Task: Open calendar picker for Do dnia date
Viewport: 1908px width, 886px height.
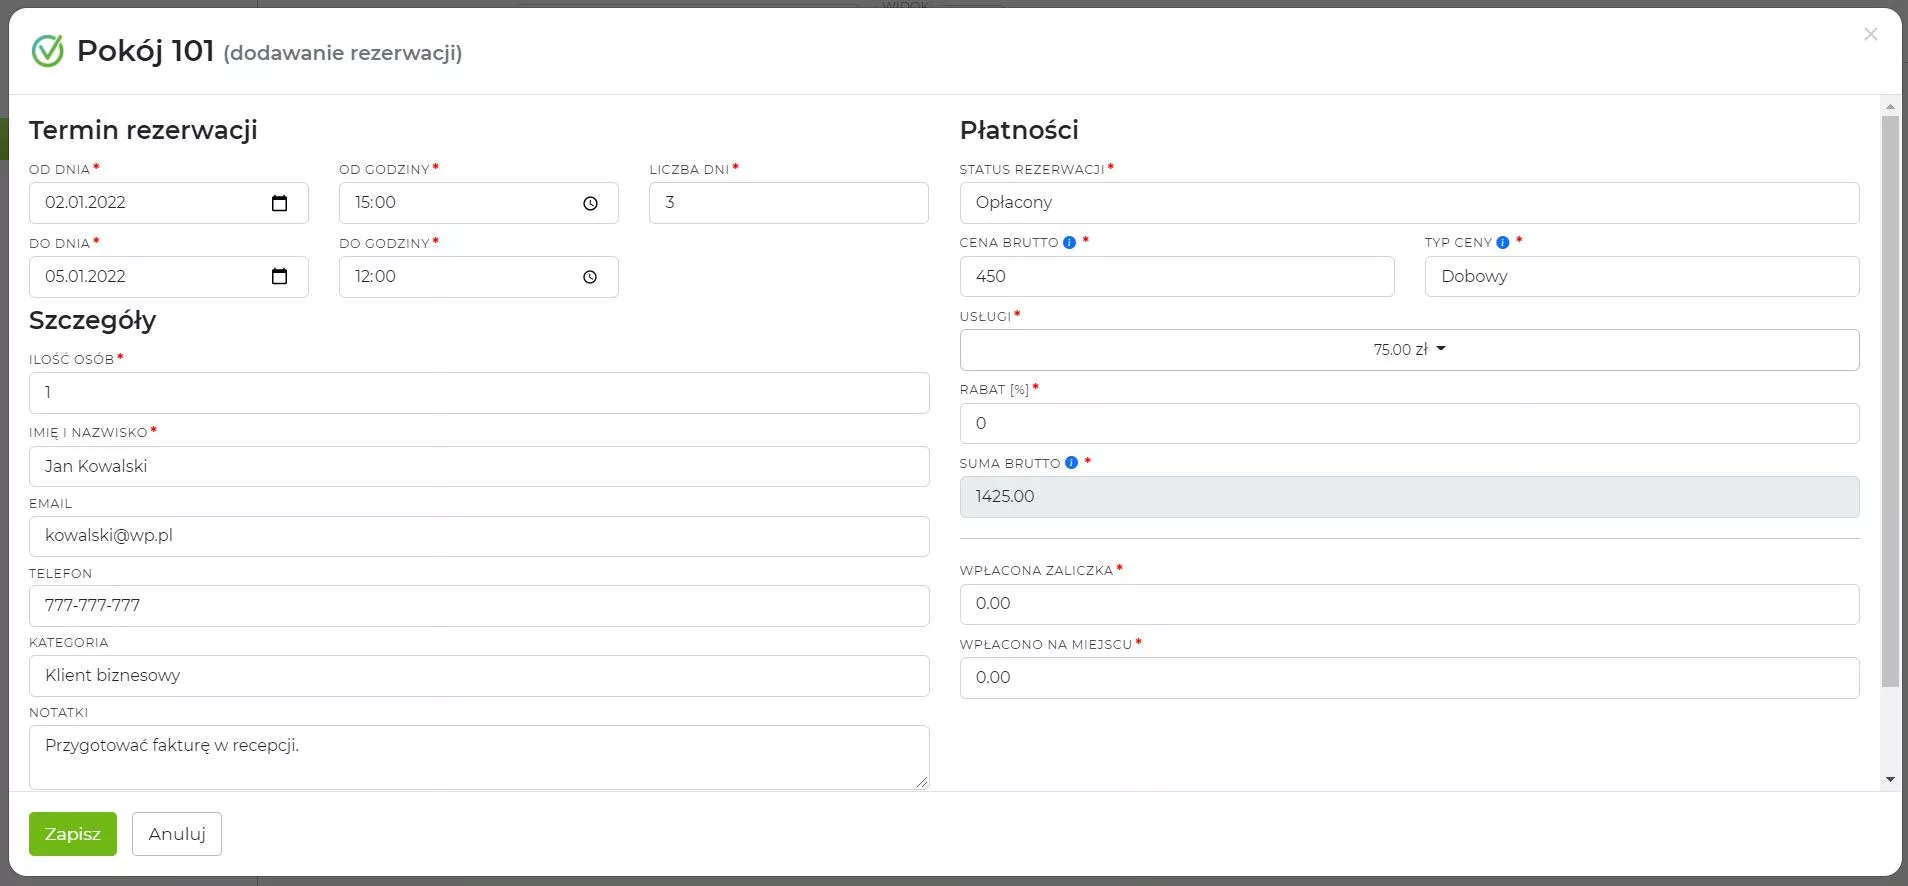Action: point(279,277)
